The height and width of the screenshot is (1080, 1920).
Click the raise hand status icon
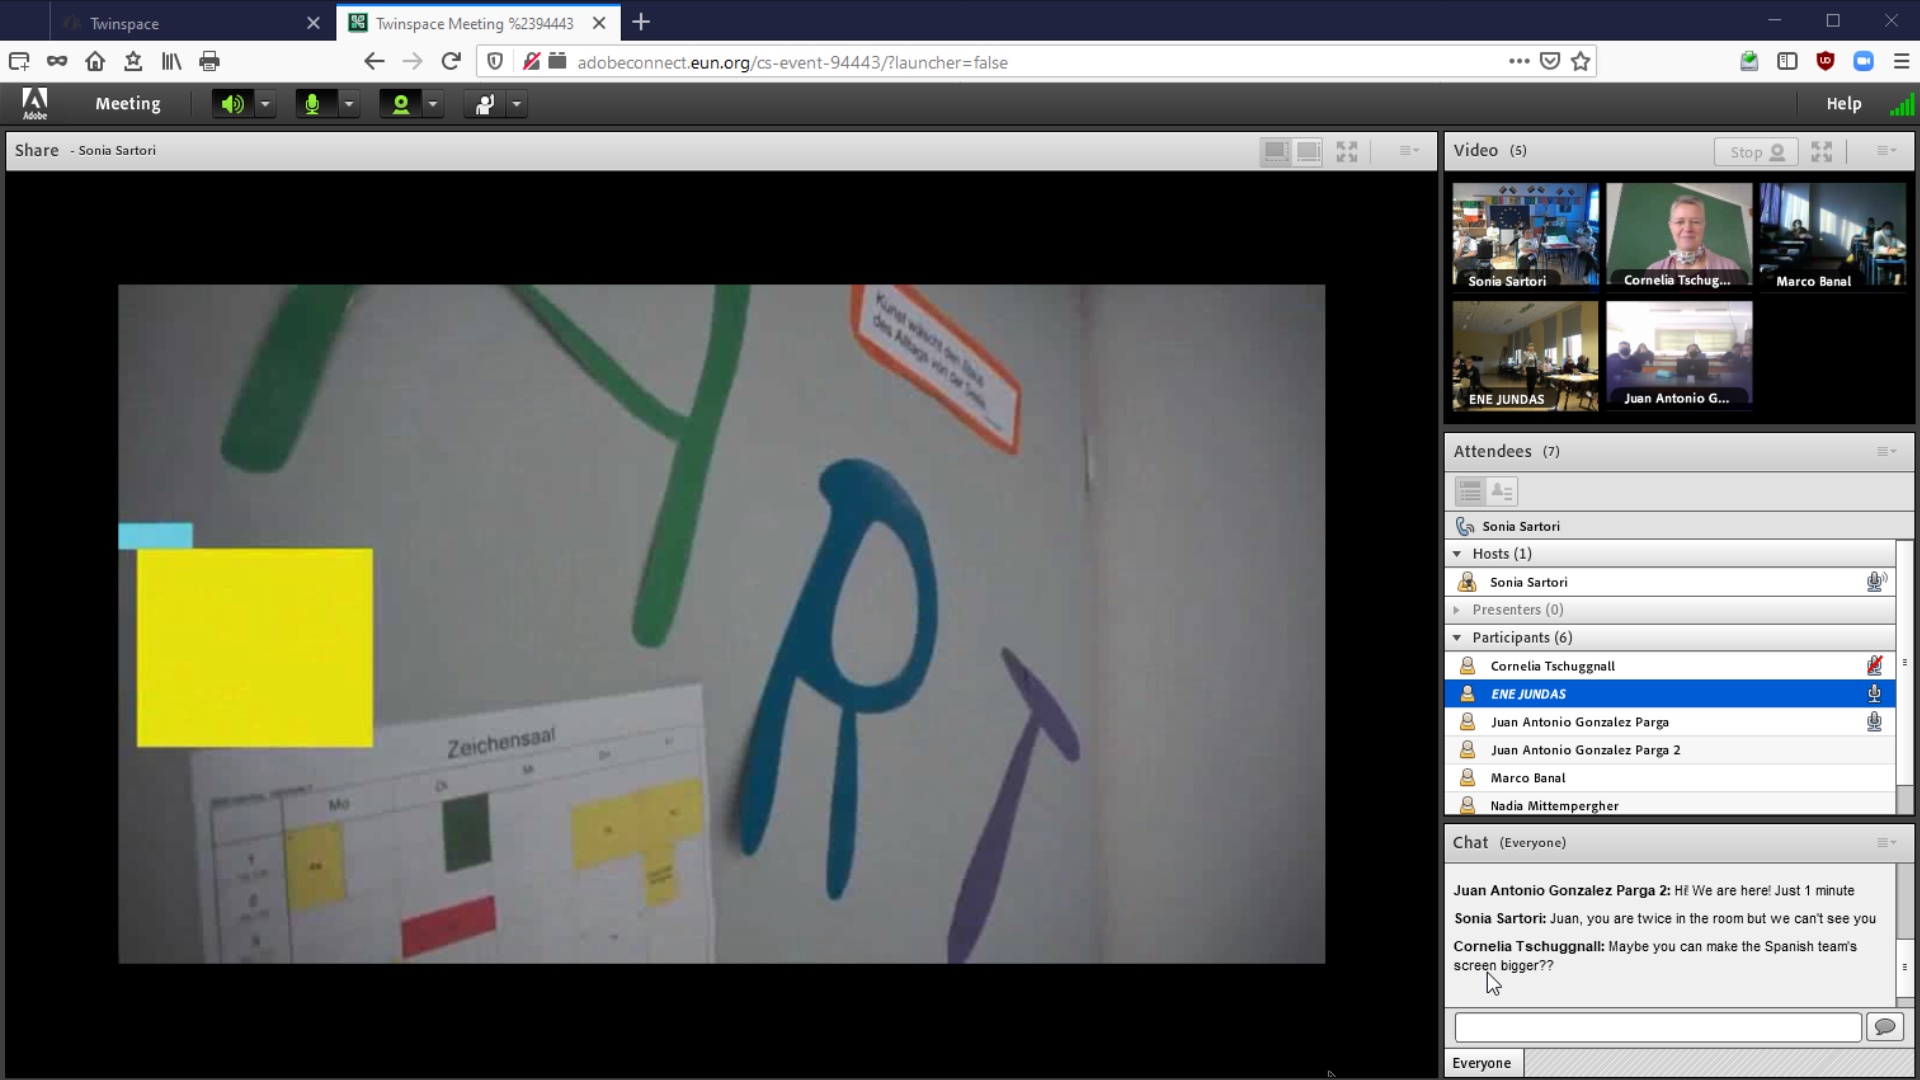[x=485, y=104]
